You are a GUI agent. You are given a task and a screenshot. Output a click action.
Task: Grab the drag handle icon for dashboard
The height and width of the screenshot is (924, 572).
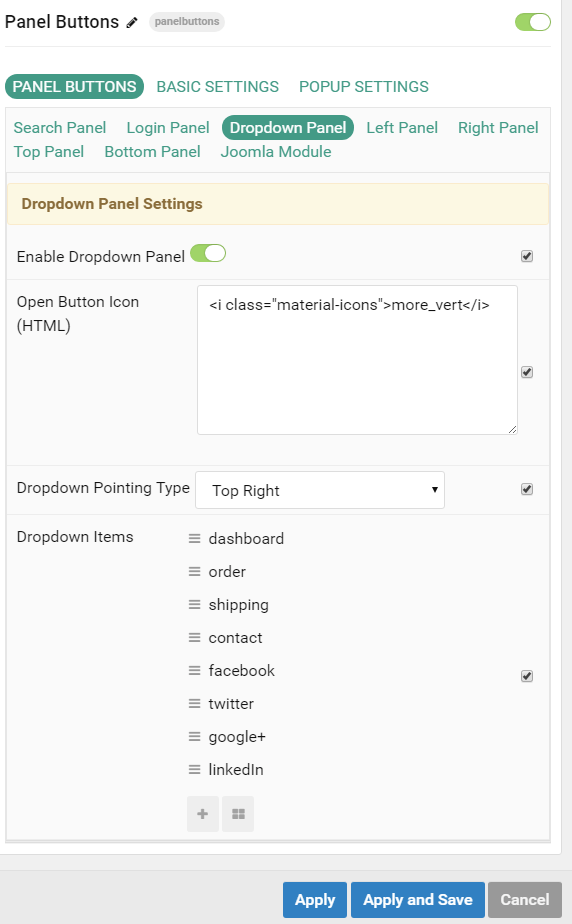point(194,539)
